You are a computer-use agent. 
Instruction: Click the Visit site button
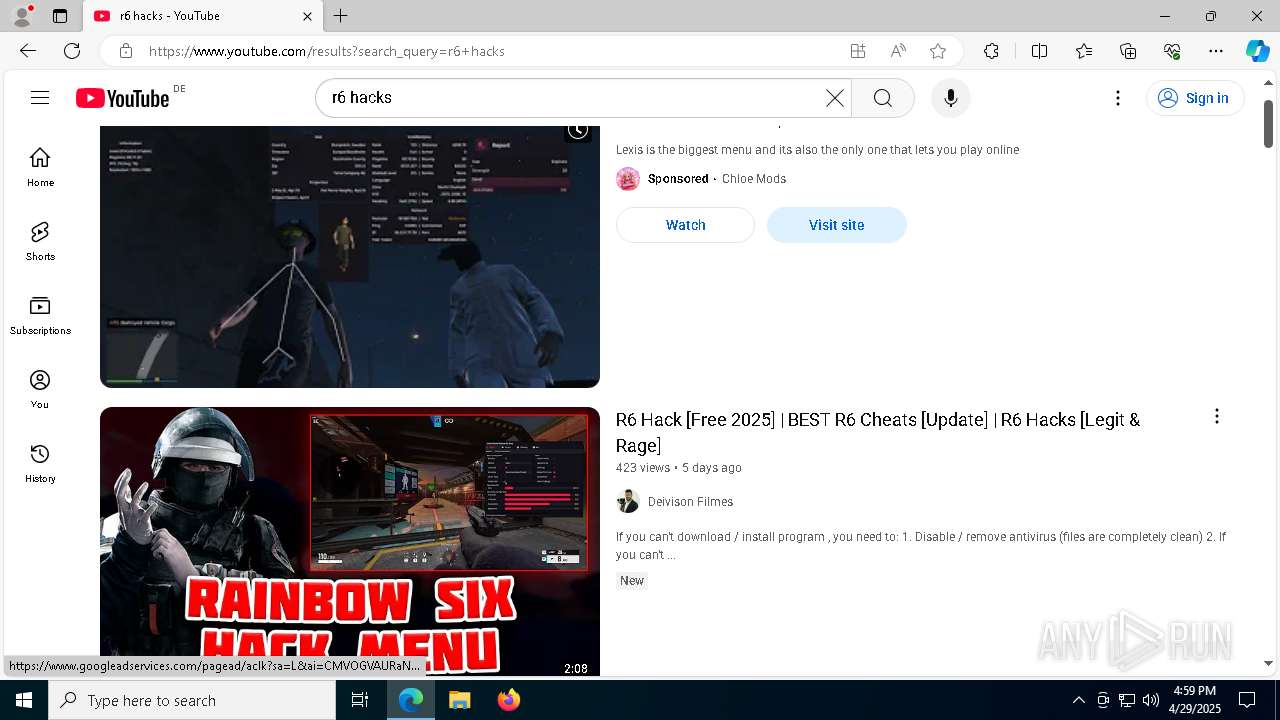tap(837, 225)
